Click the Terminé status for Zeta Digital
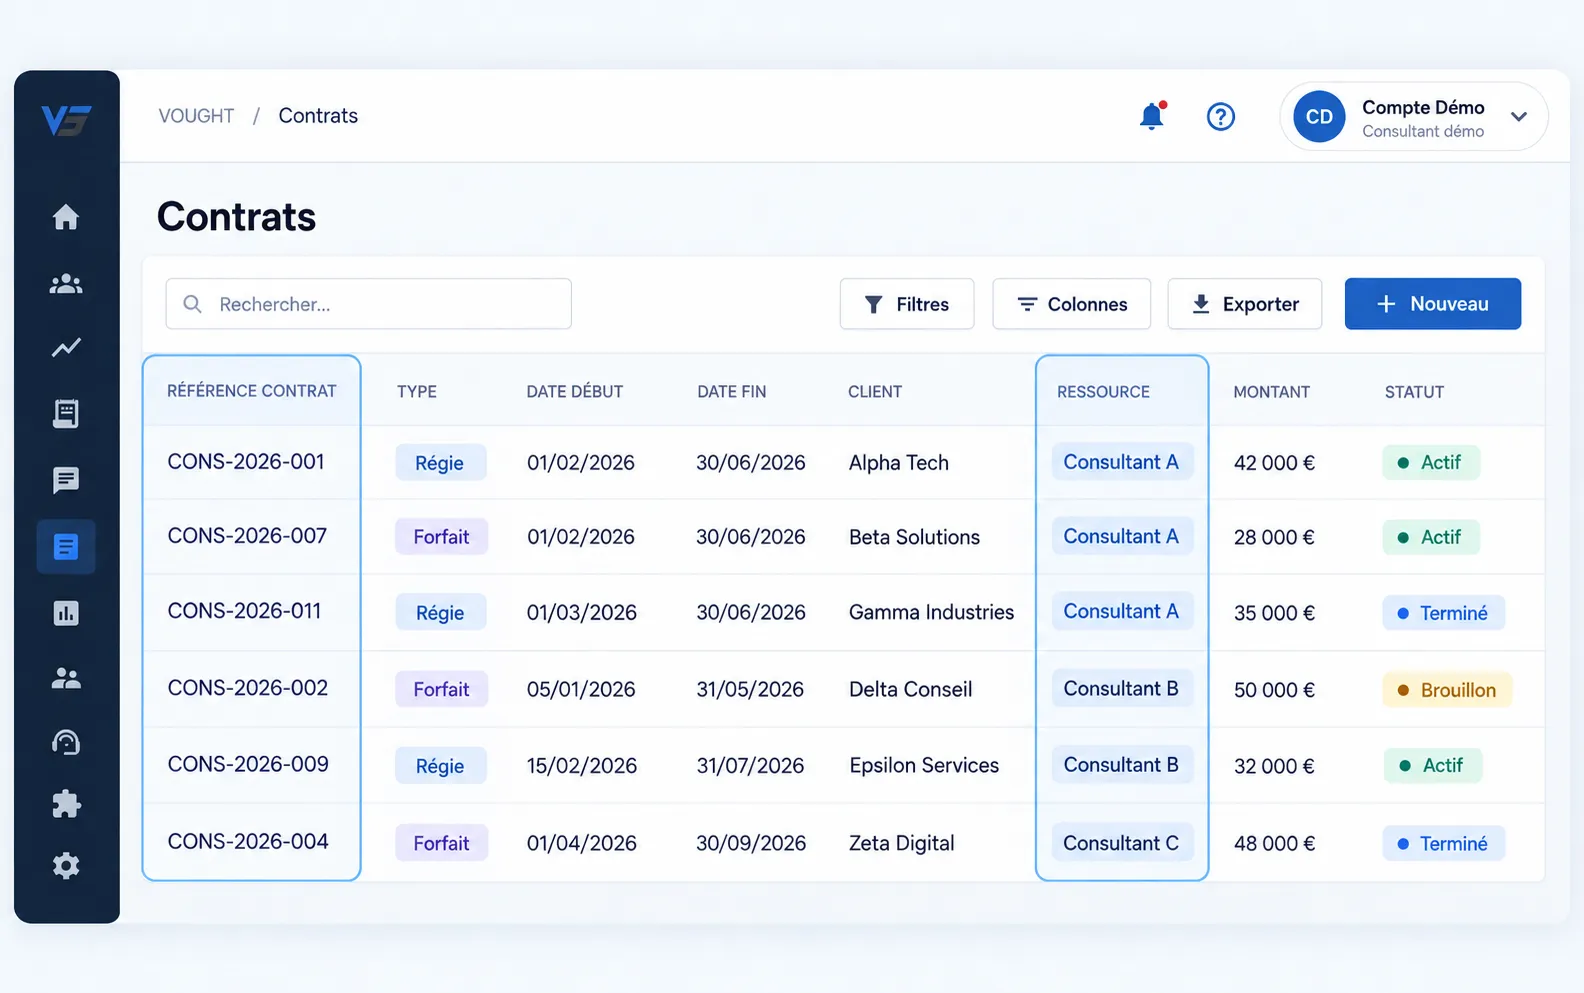1584x993 pixels. [1443, 843]
